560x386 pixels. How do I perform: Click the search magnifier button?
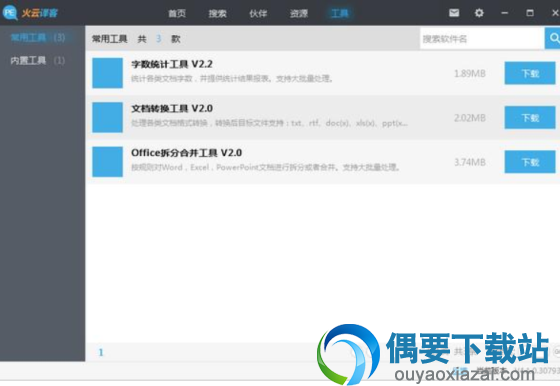pos(552,38)
